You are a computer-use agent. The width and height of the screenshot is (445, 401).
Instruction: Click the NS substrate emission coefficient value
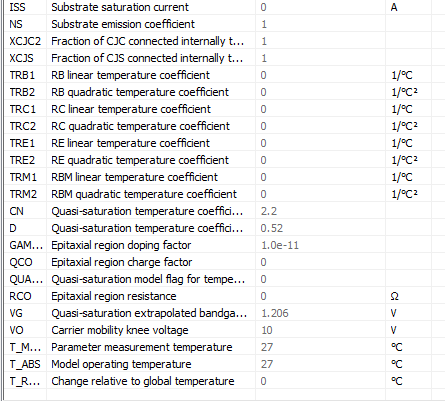click(x=320, y=24)
